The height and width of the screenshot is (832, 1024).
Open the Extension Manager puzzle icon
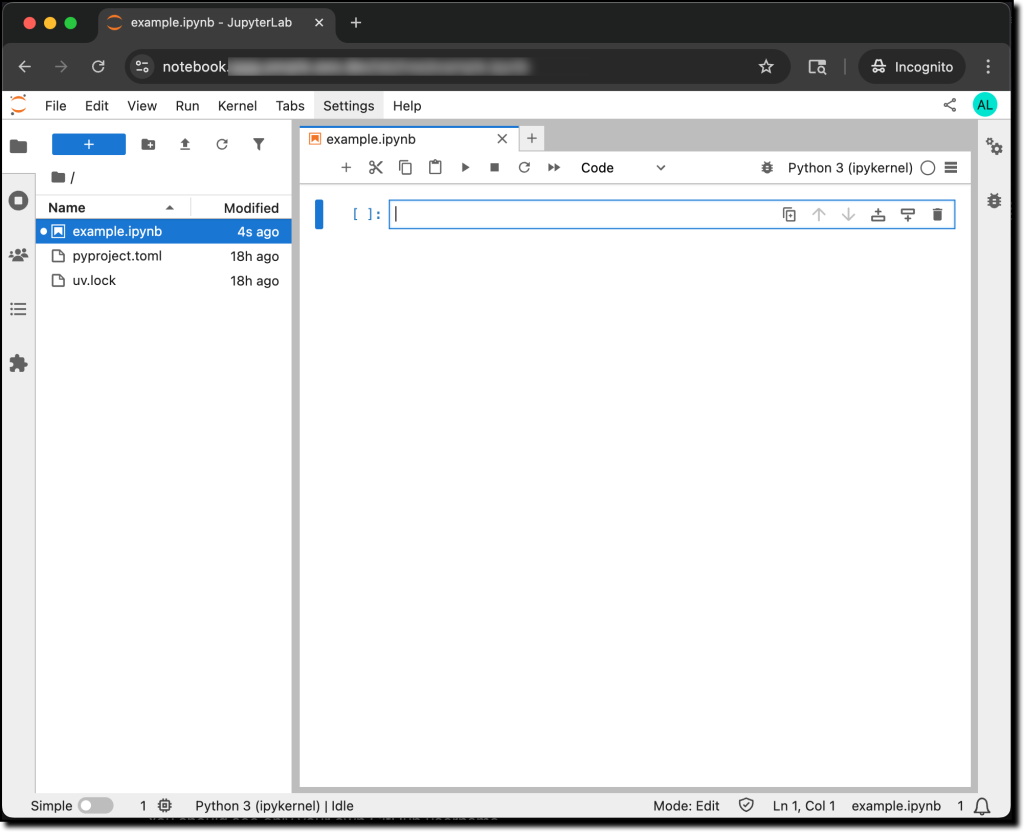(18, 364)
